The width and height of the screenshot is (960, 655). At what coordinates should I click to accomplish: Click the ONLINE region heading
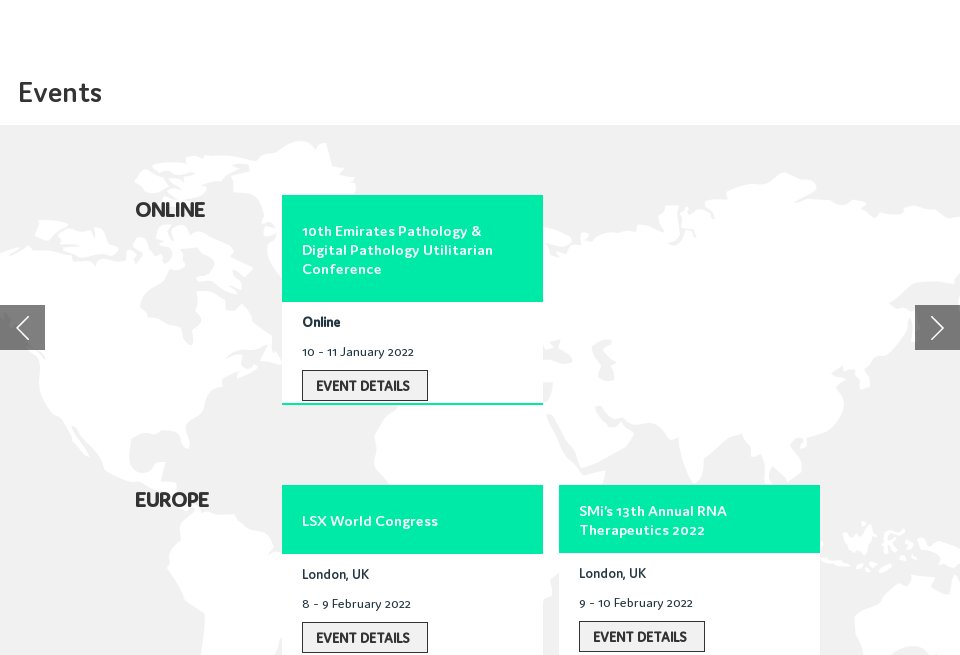point(170,210)
